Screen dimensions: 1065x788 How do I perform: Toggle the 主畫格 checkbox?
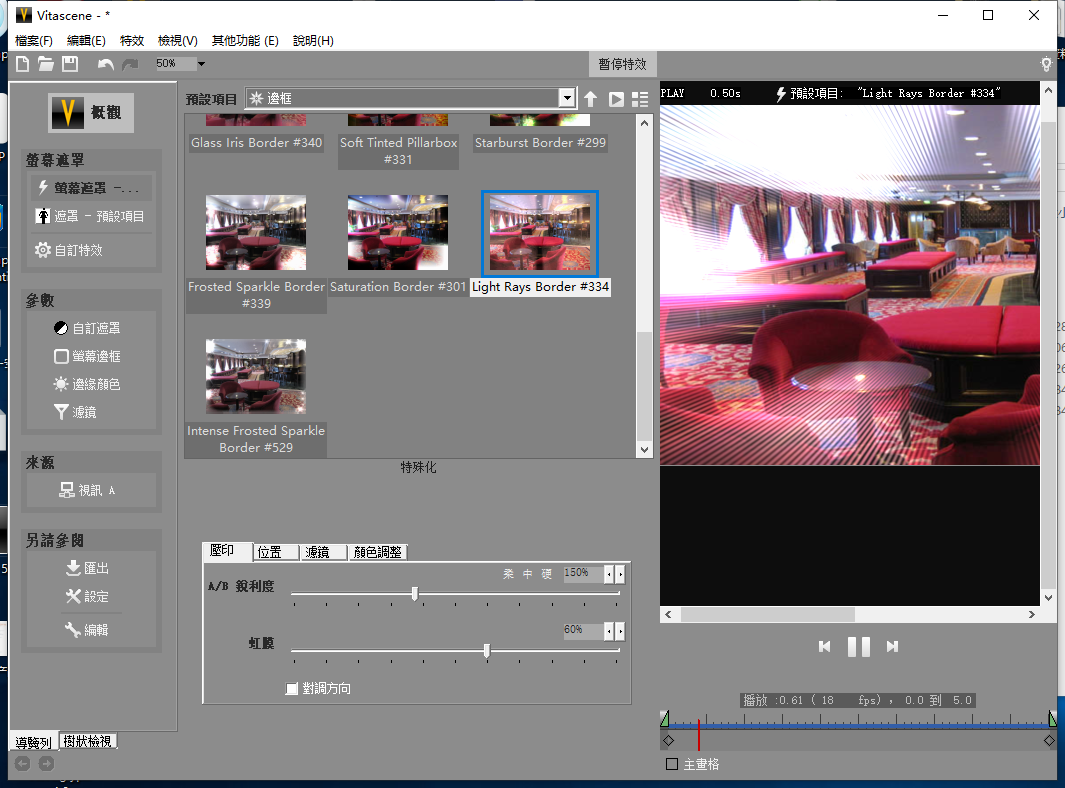click(672, 763)
